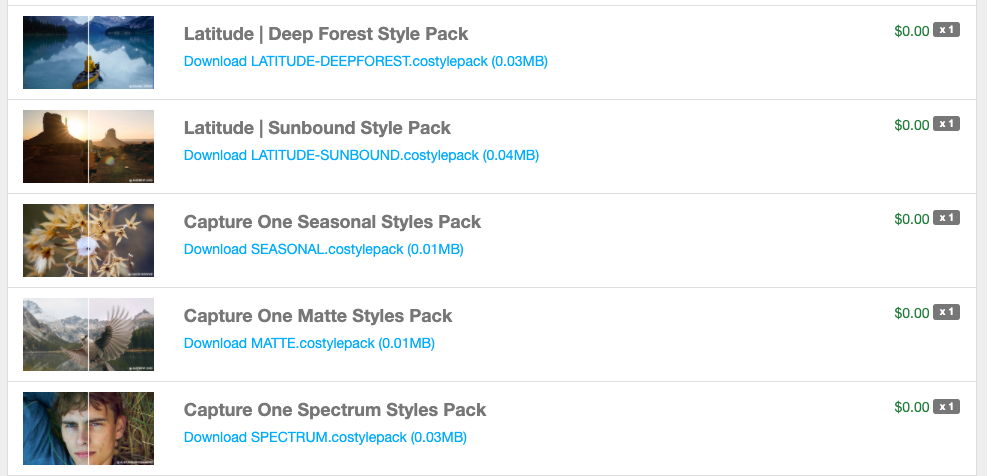The image size is (987, 476).
Task: Download SPECTRUM.costylepack file
Action: tap(325, 438)
